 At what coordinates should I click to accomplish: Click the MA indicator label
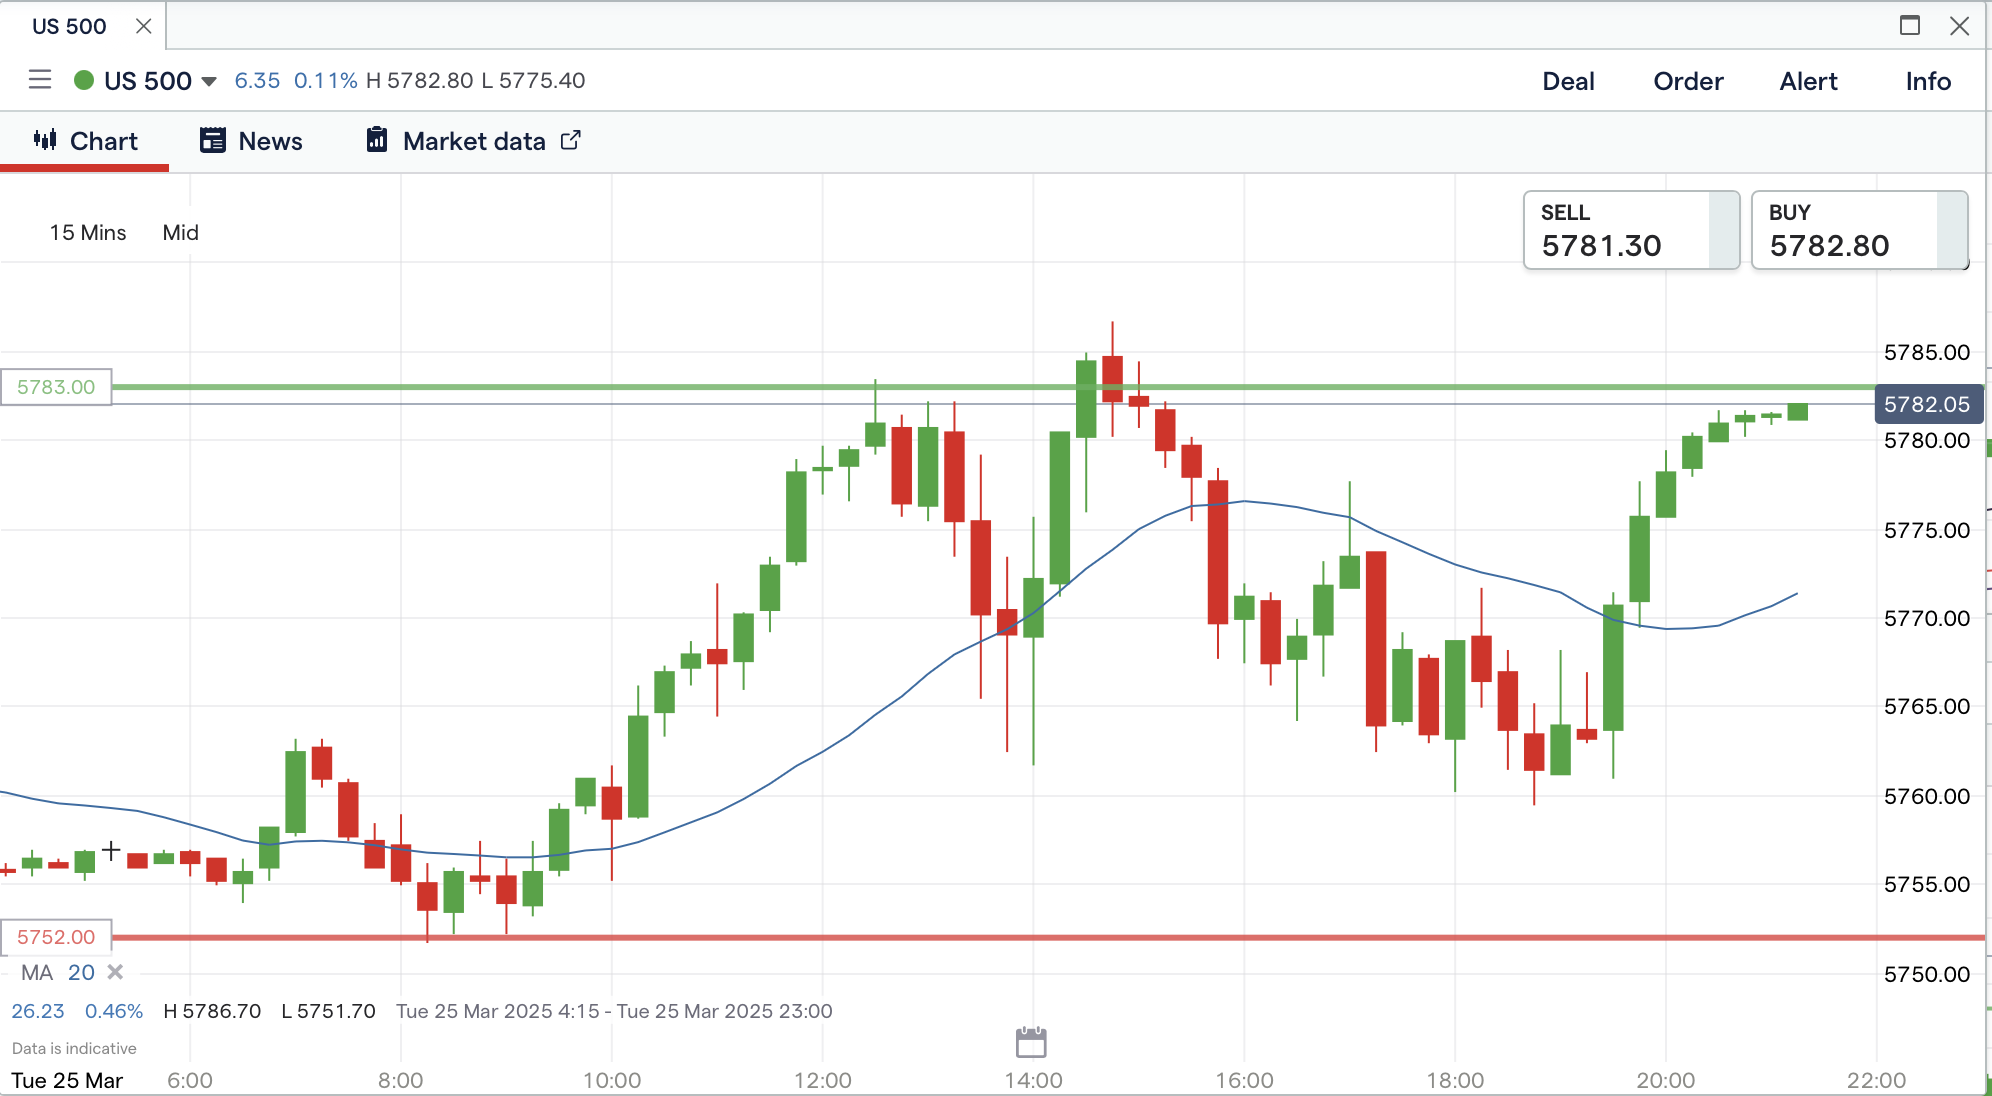point(37,972)
